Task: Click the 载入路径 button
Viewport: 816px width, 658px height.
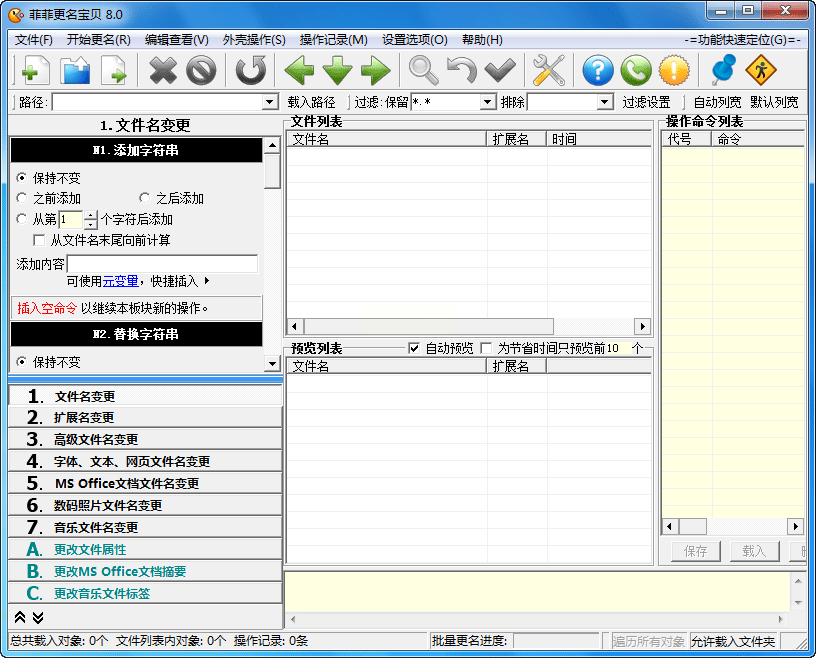Action: [311, 102]
